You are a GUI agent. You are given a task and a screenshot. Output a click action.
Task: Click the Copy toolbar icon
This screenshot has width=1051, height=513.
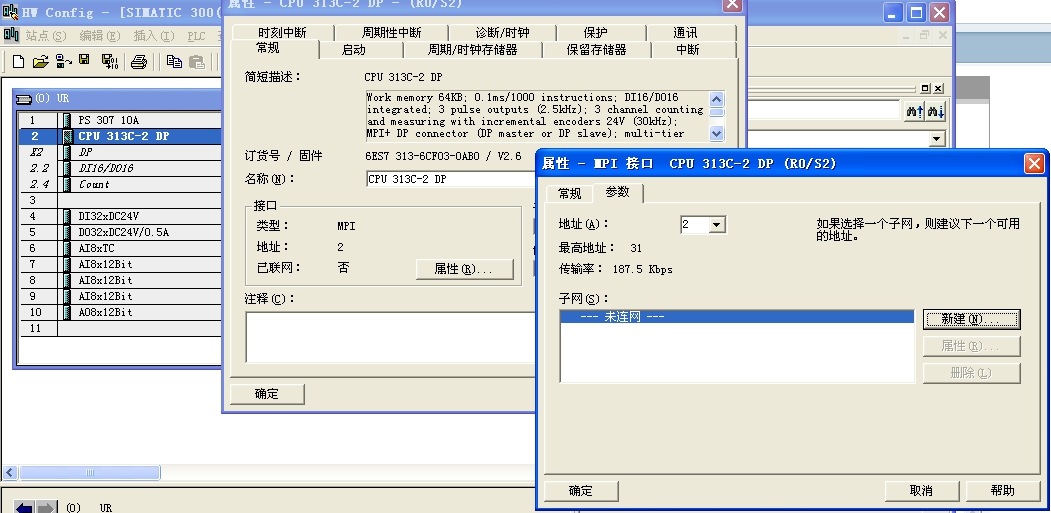point(174,62)
